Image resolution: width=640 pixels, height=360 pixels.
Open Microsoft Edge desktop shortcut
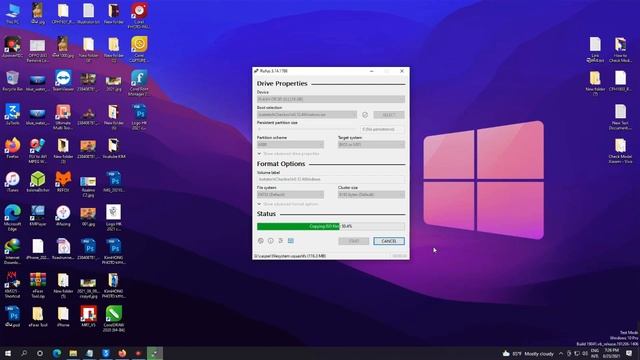(x=12, y=218)
